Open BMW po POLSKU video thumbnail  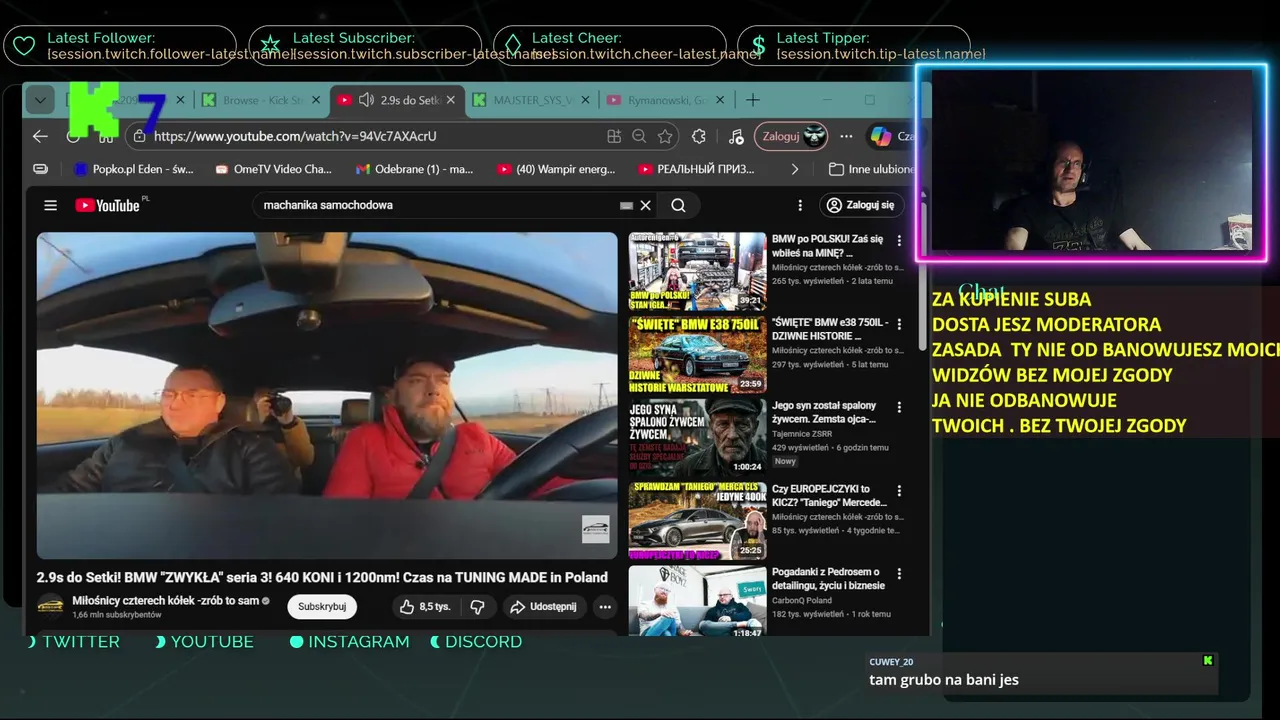pyautogui.click(x=698, y=271)
